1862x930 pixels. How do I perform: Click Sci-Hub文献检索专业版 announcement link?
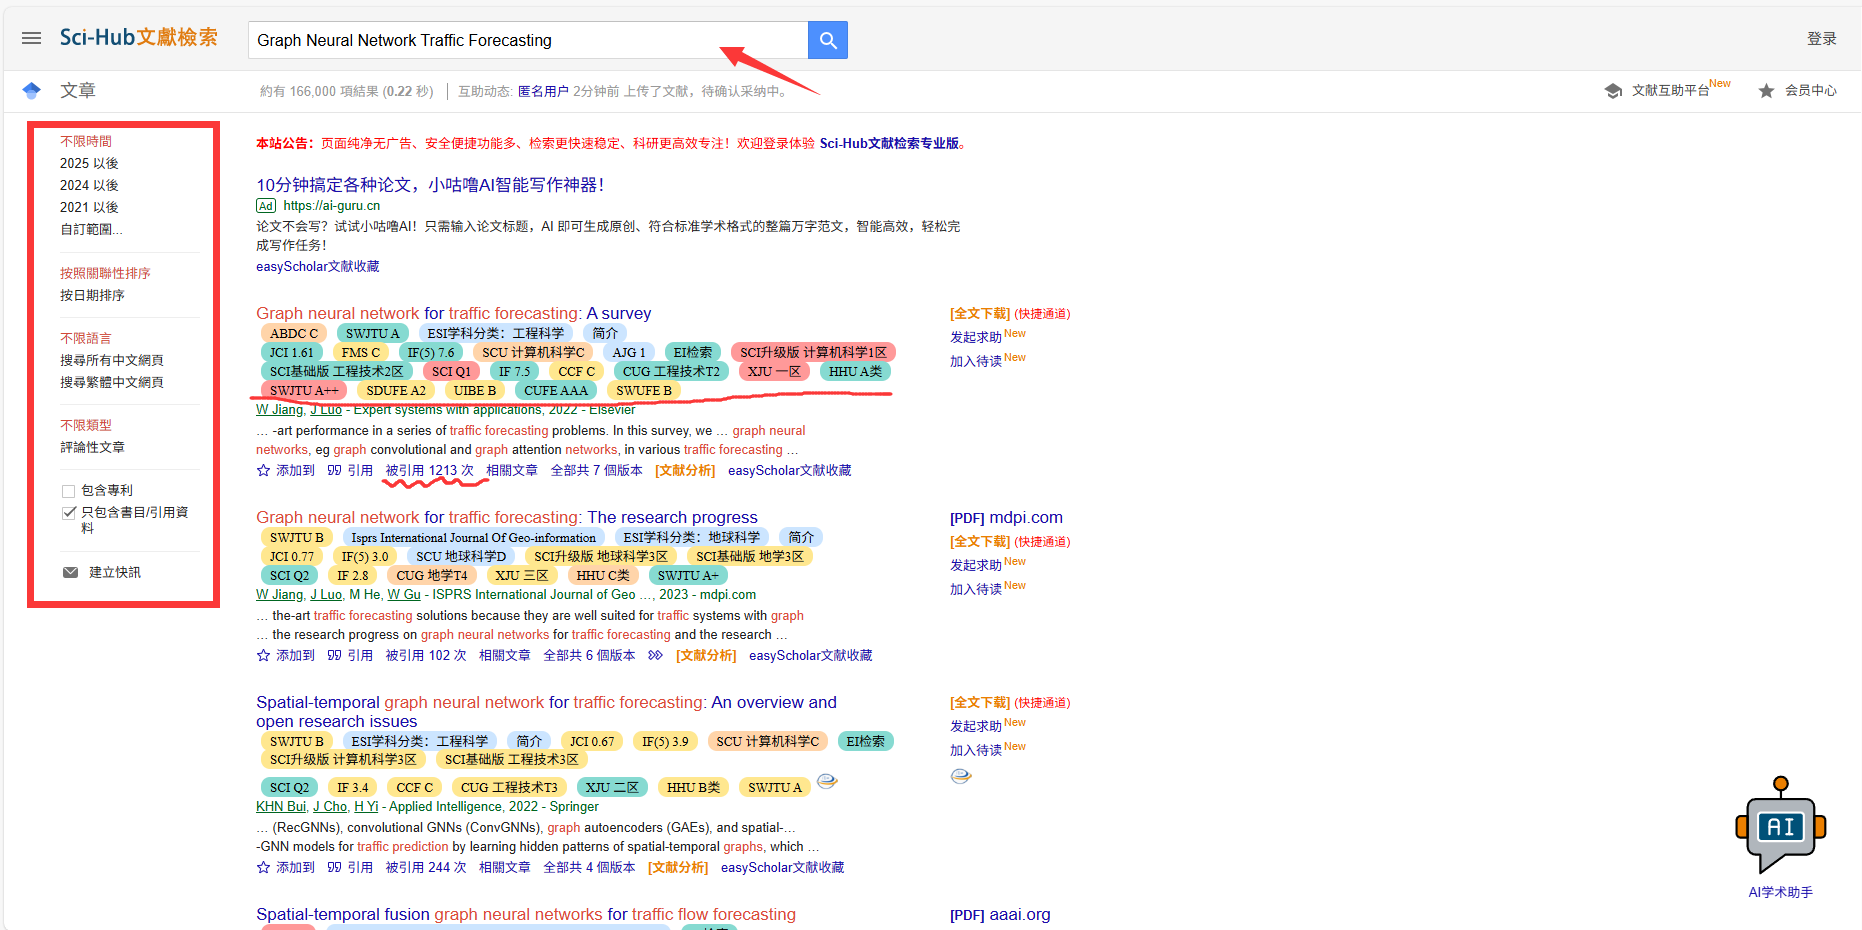889,143
